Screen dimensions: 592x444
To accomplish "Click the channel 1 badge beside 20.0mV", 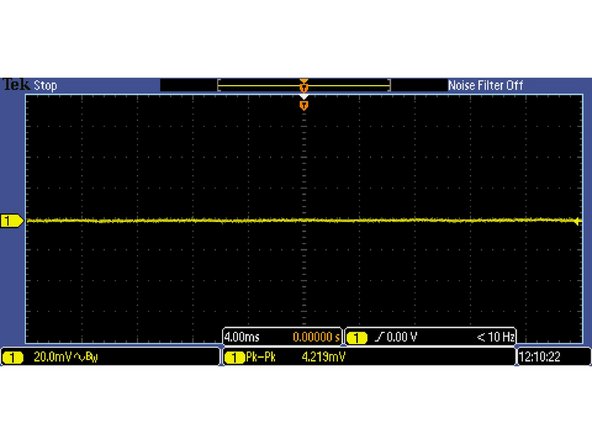I will (13, 357).
